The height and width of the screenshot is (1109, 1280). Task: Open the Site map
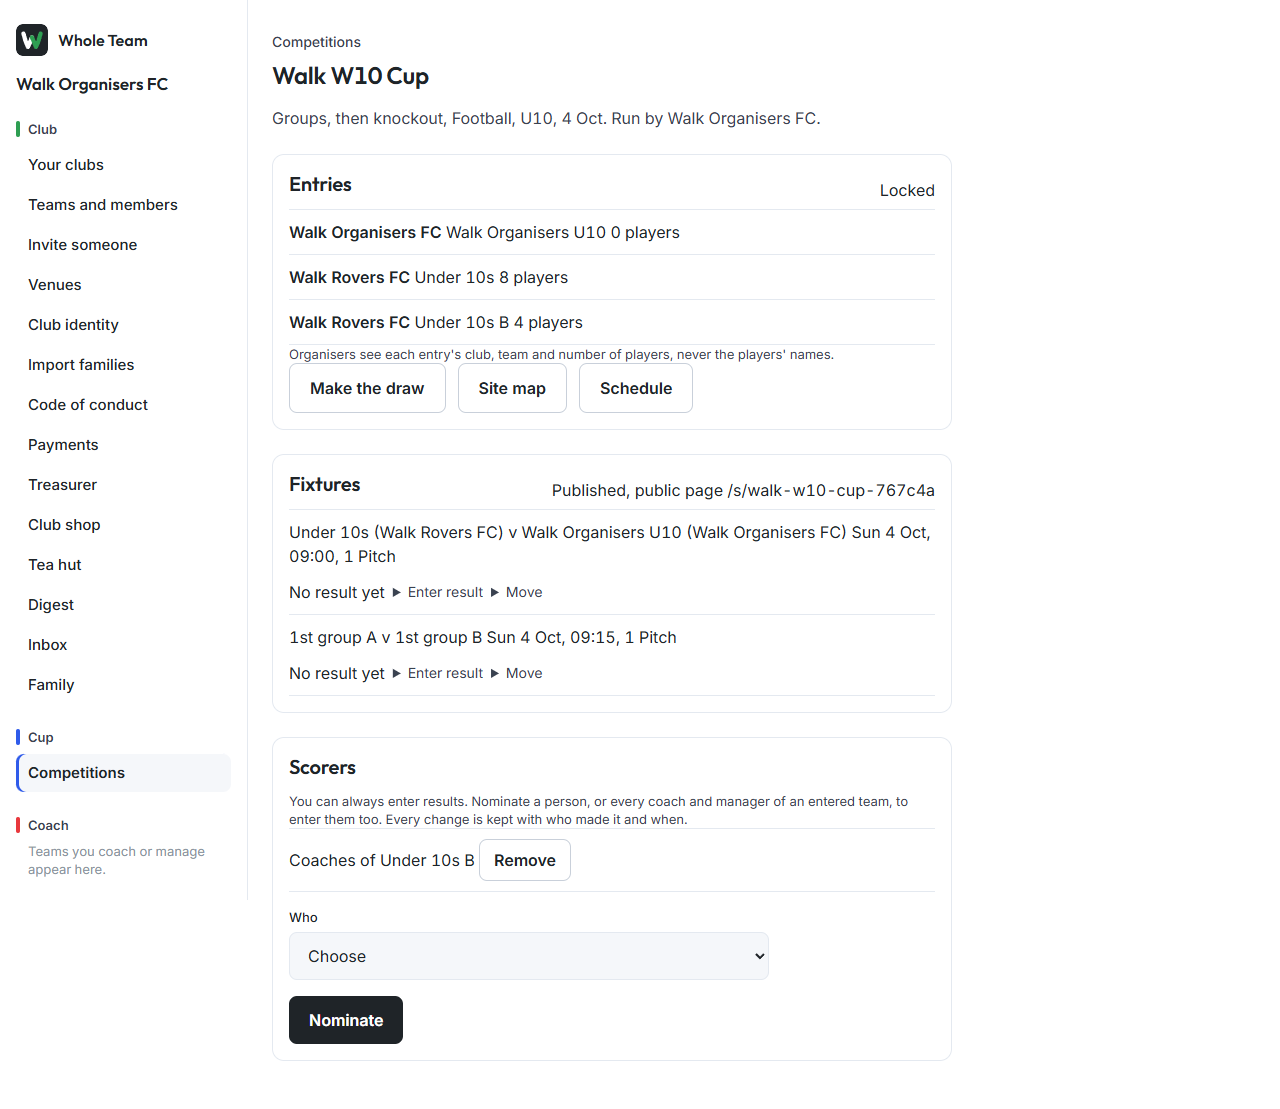(x=512, y=388)
